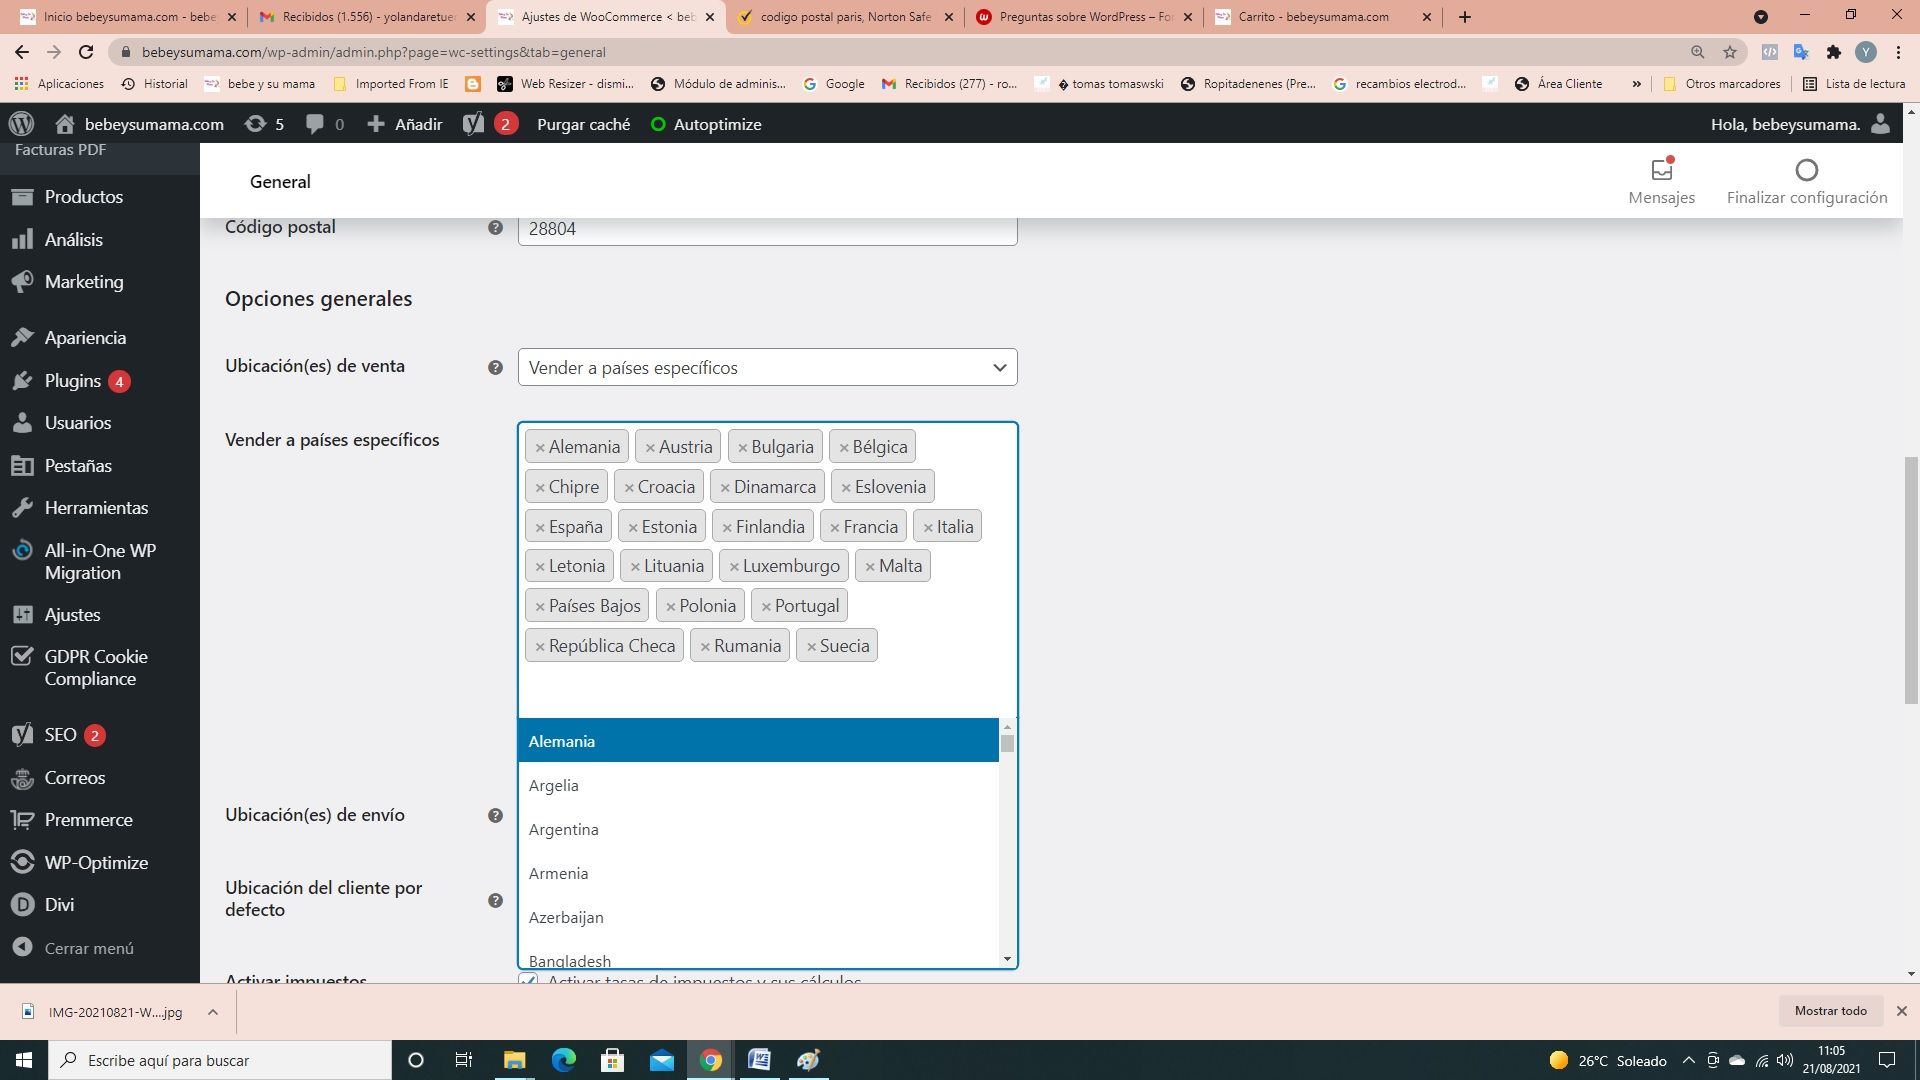Show help for Ubicación(es) de envío

pos(495,816)
